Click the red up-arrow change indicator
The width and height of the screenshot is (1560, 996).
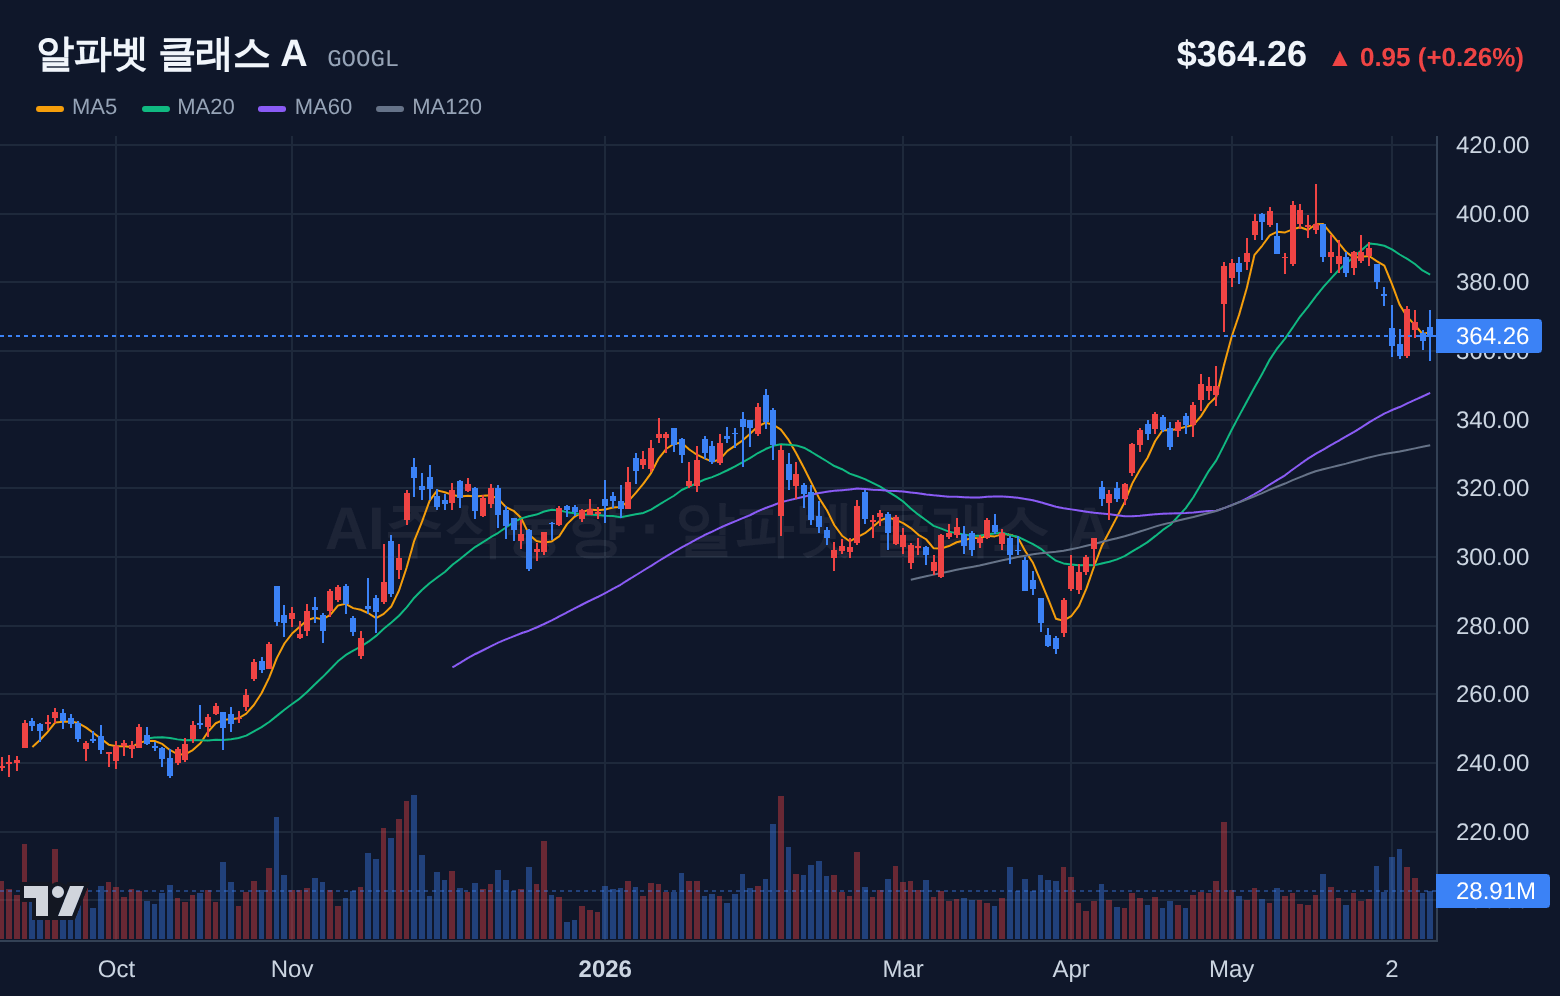pyautogui.click(x=1340, y=58)
